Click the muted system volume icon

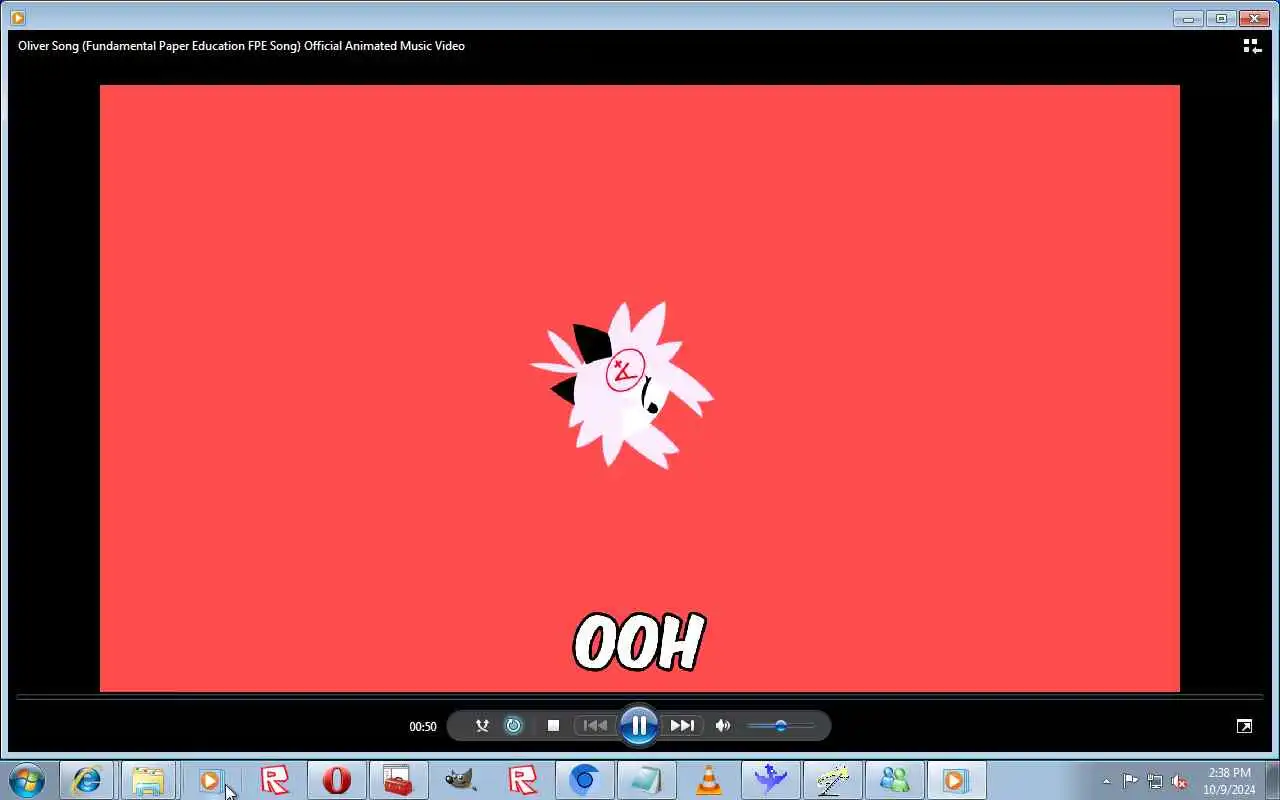pyautogui.click(x=1180, y=781)
